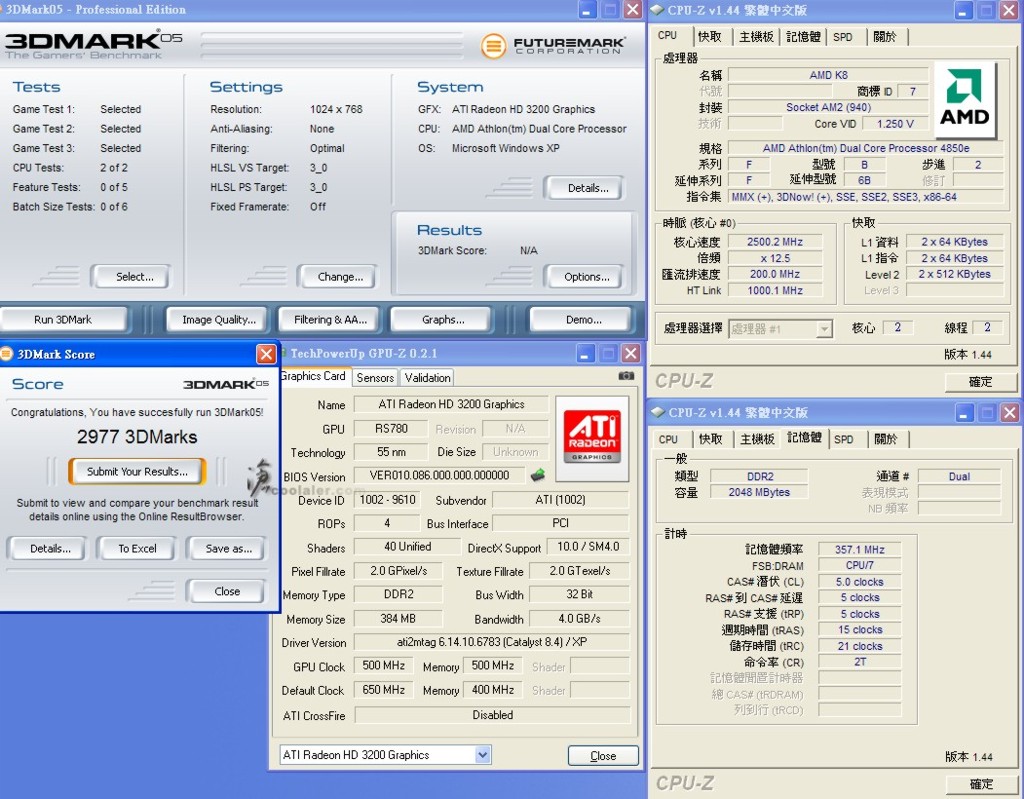Open Image Quality settings in 3DMark05

click(x=219, y=319)
